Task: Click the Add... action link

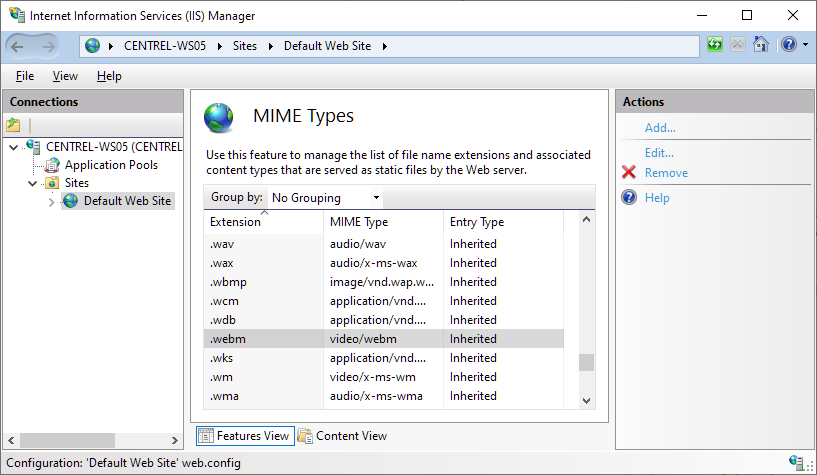Action: click(x=660, y=128)
